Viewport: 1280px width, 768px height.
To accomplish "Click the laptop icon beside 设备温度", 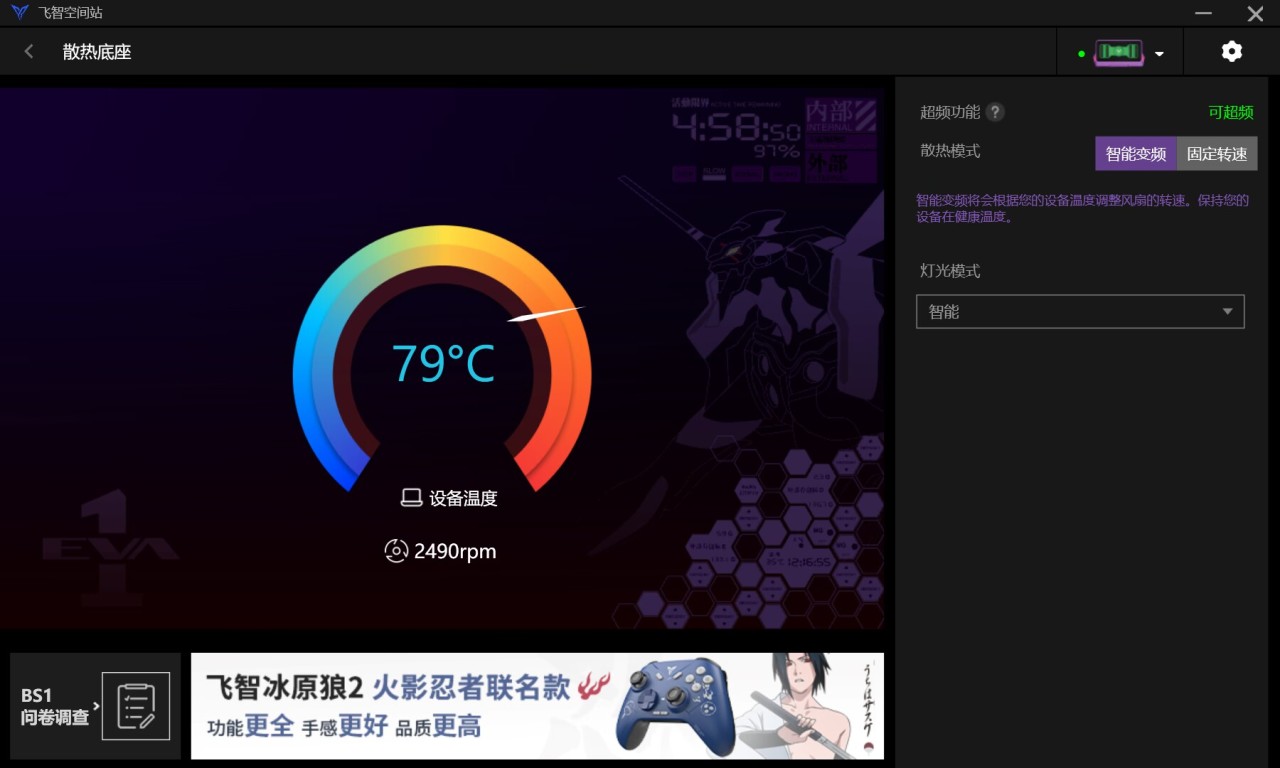I will (x=411, y=498).
